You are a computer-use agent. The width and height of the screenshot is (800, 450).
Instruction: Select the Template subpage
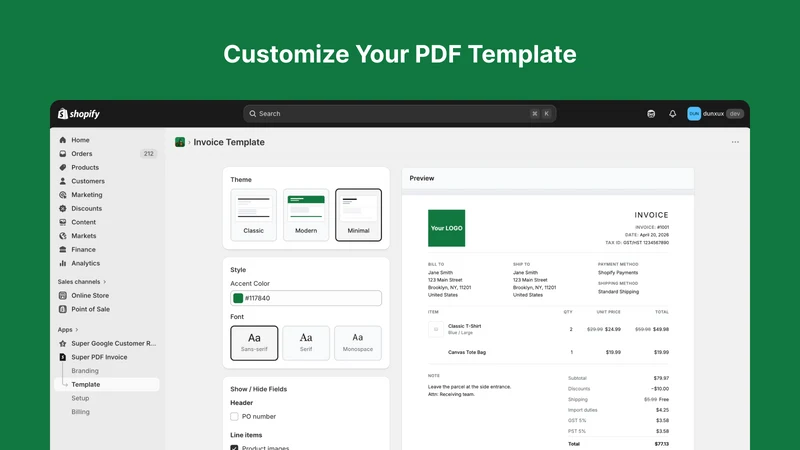click(x=107, y=384)
